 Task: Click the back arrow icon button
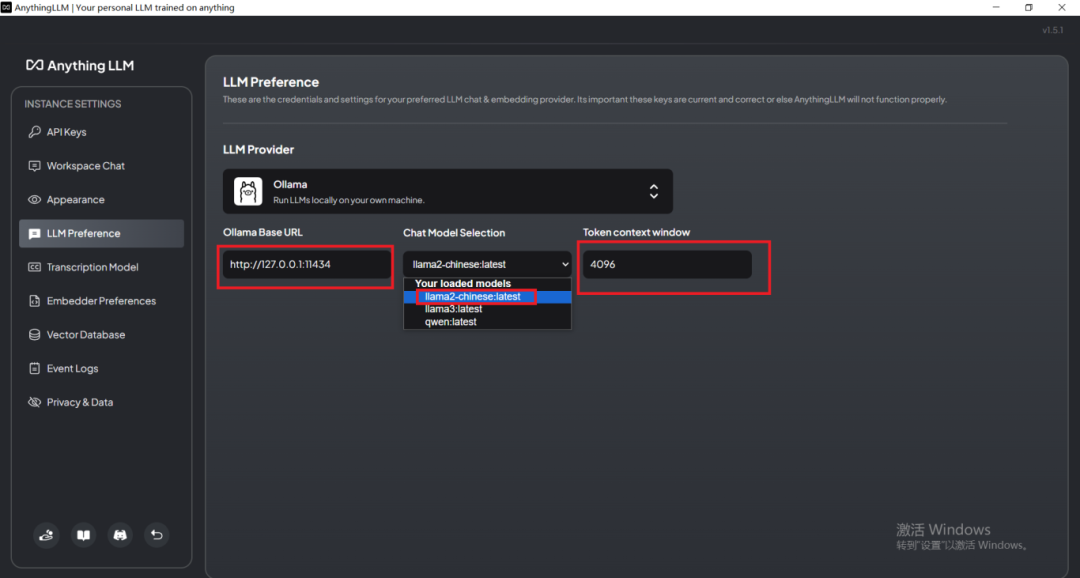pos(156,535)
